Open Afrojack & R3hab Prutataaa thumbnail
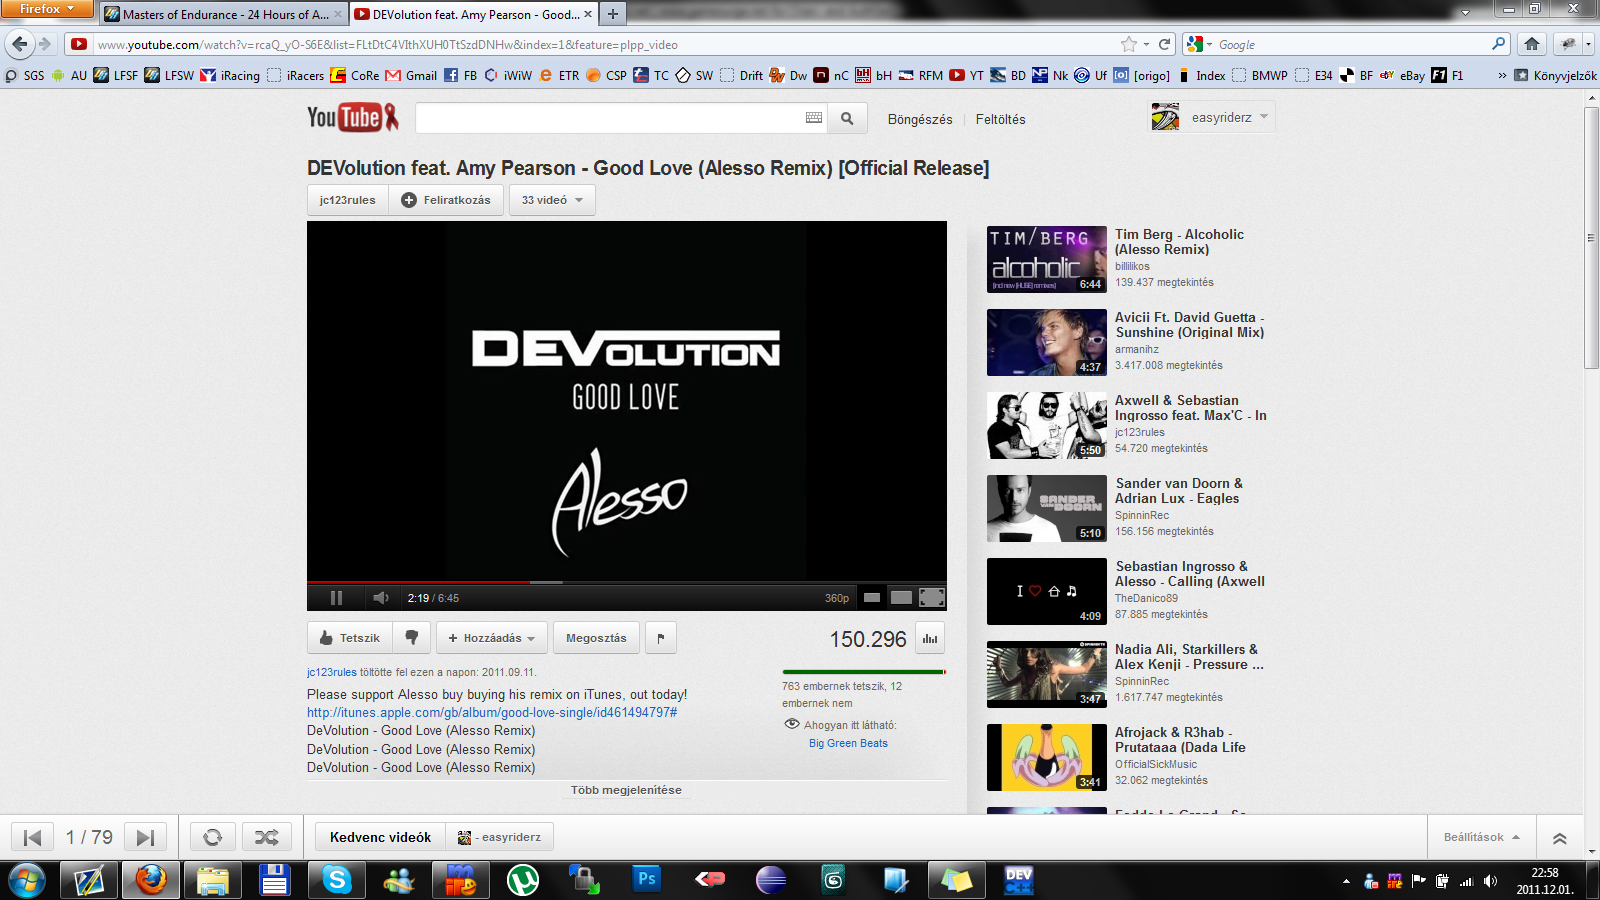 pyautogui.click(x=1046, y=757)
